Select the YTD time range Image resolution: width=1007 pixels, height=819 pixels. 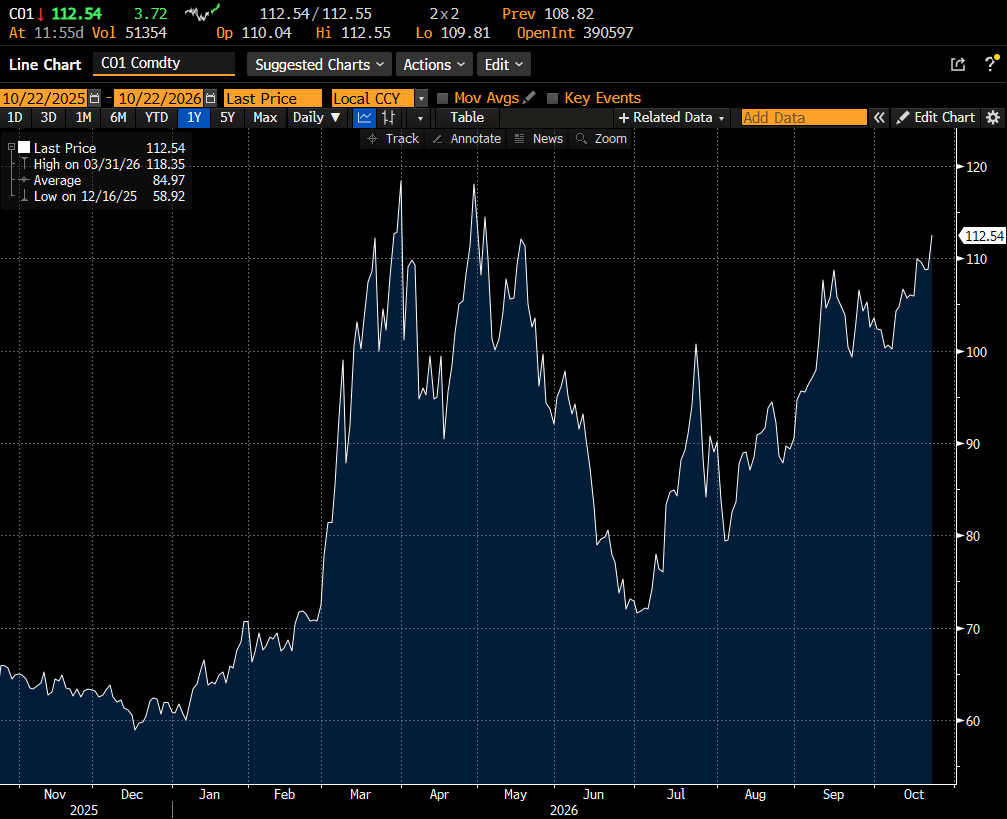[x=157, y=118]
